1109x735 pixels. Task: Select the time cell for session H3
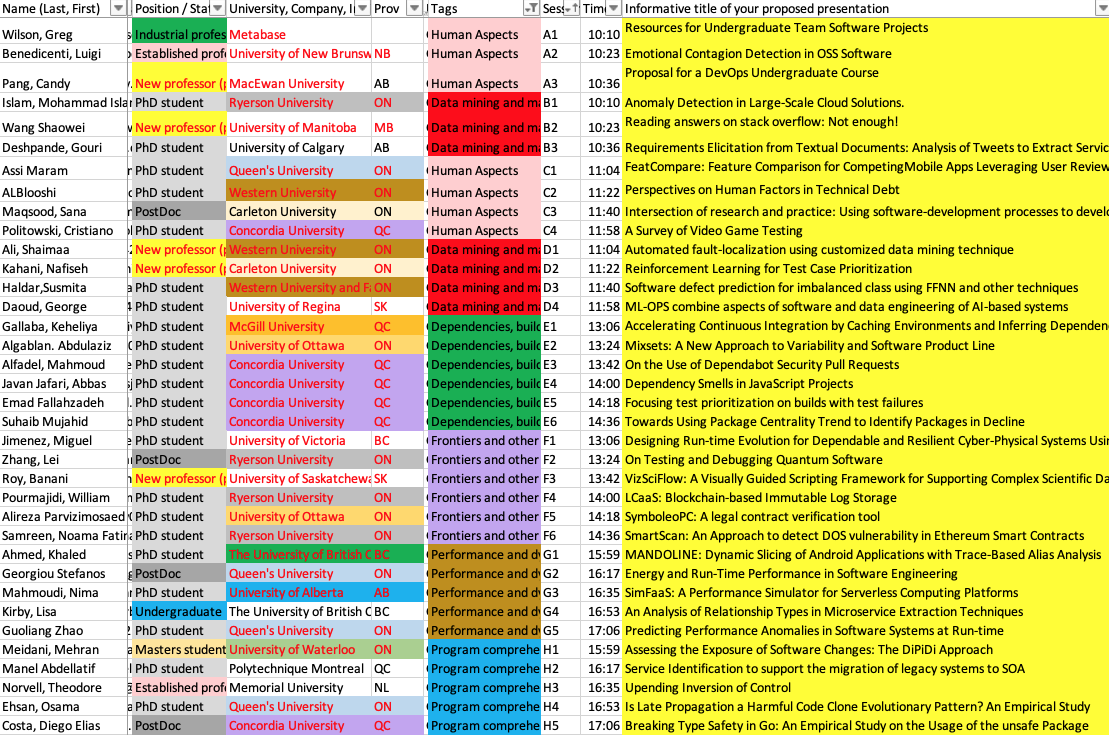coord(601,688)
